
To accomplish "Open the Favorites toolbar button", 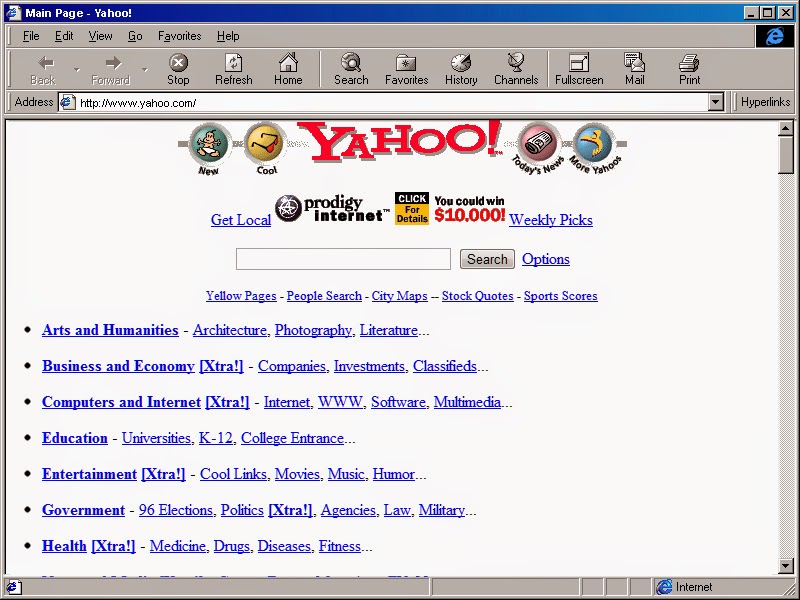I will pos(407,70).
